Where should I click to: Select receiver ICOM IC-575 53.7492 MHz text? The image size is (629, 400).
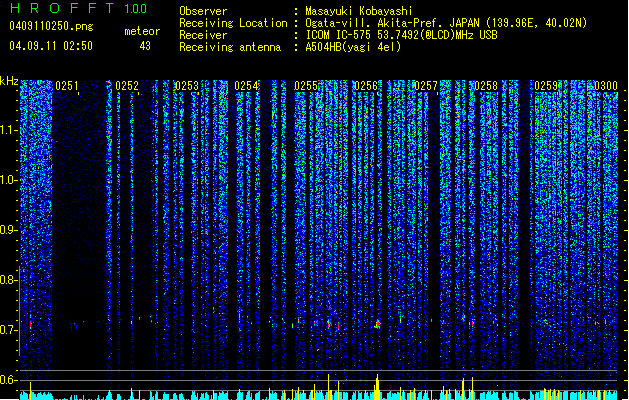coord(401,35)
